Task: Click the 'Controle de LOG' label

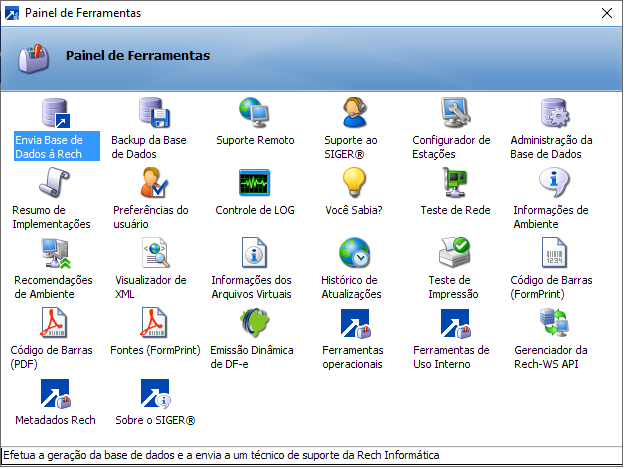Action: tap(256, 211)
